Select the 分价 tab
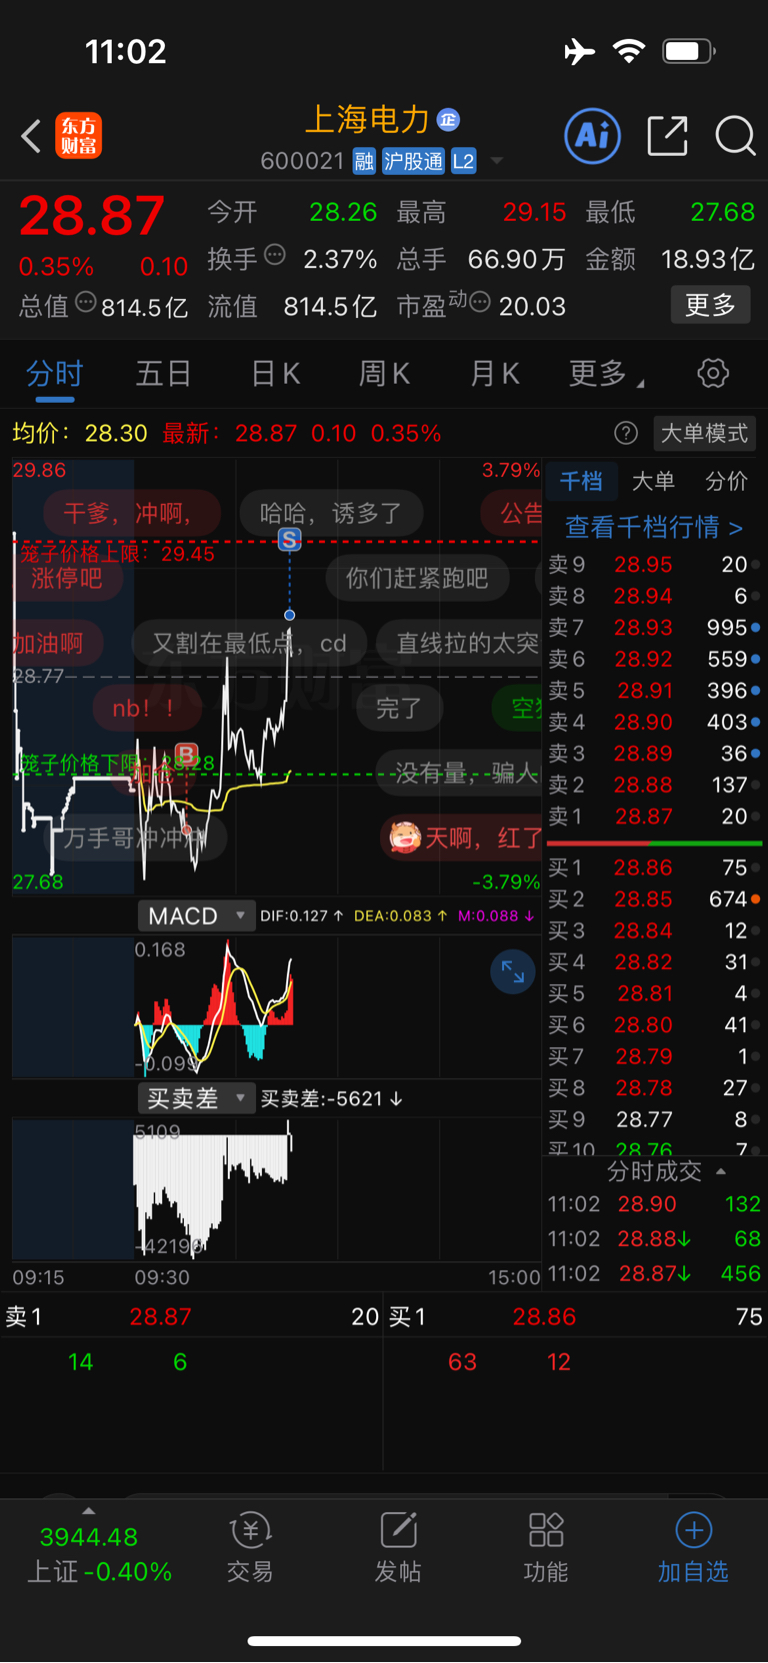This screenshot has height=1663, width=768. pos(726,481)
